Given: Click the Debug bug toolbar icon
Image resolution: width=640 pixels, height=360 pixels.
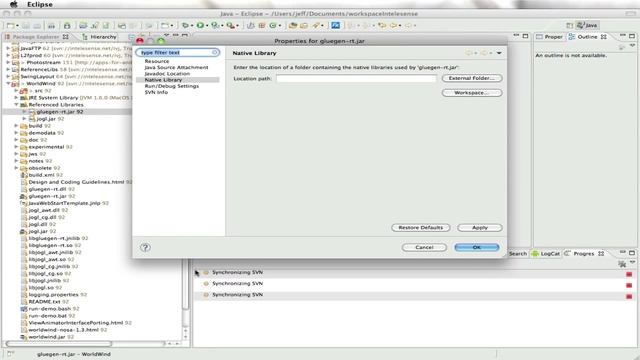Looking at the screenshot, I should point(185,25).
